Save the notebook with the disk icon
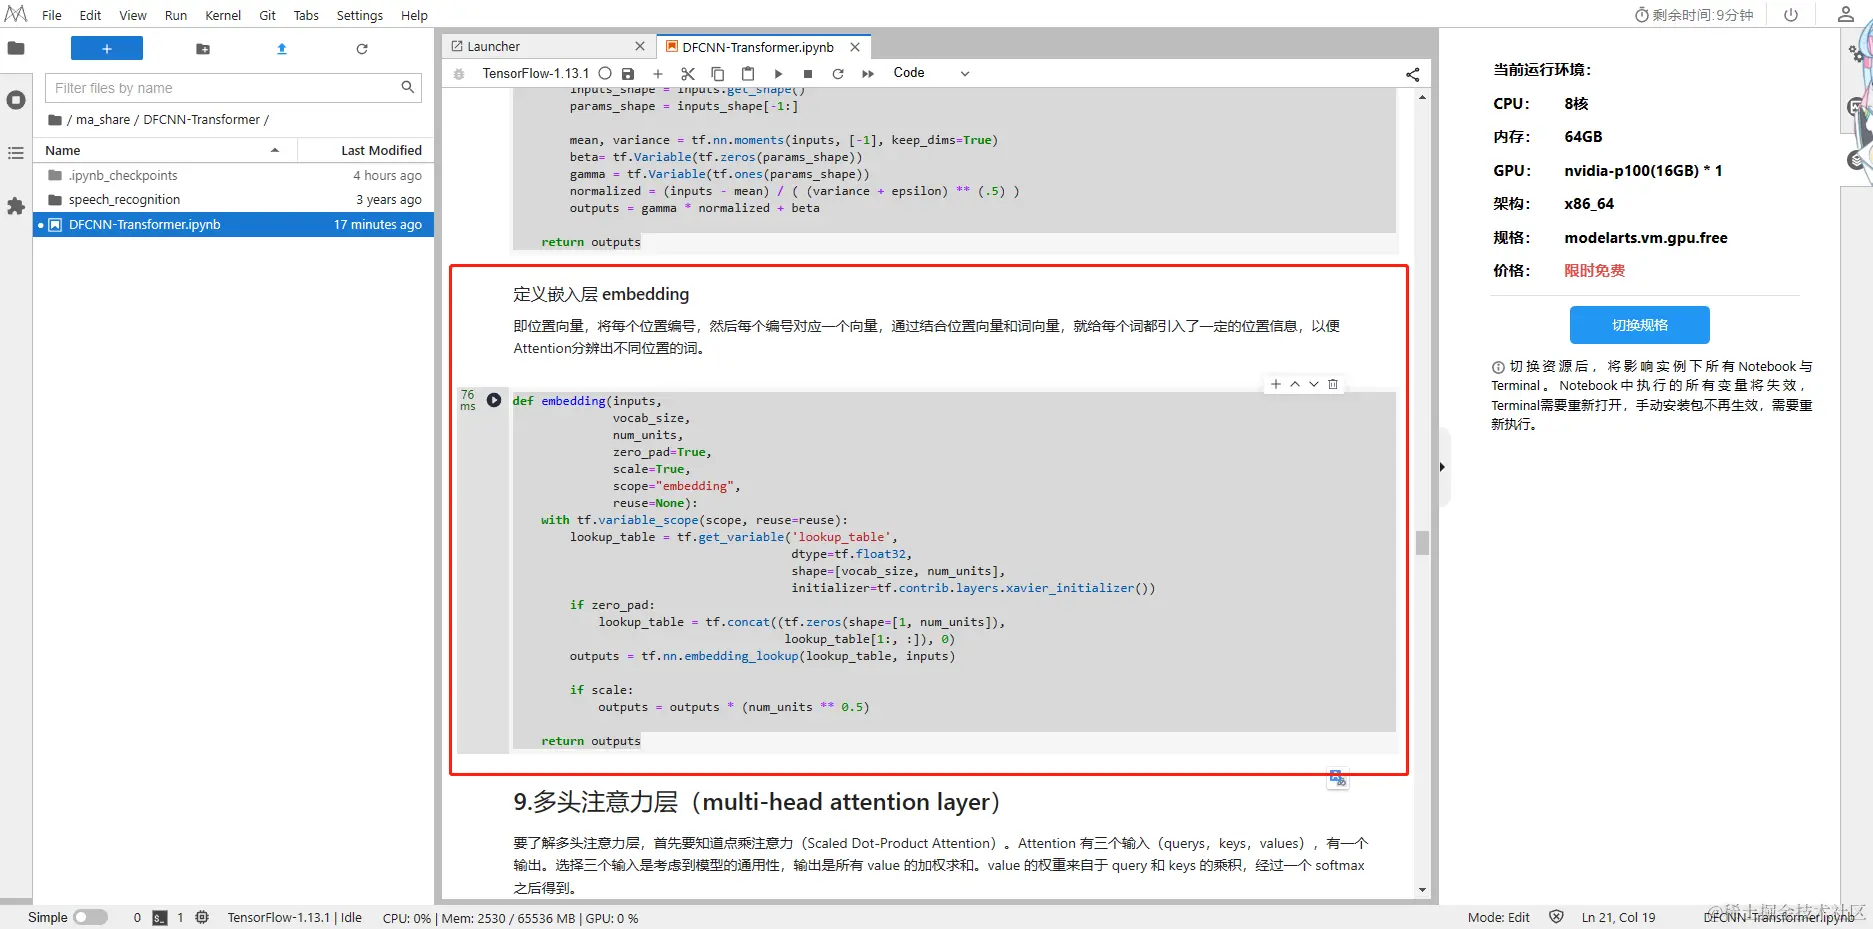 coord(628,74)
